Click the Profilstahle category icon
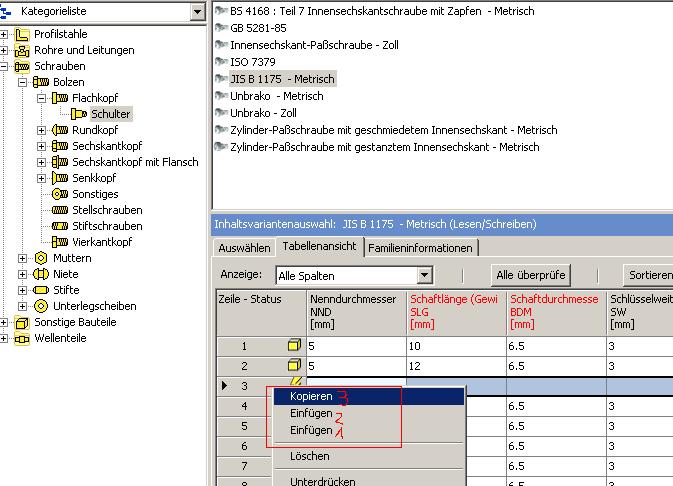Viewport: 673px width, 486px height. pyautogui.click(x=22, y=34)
